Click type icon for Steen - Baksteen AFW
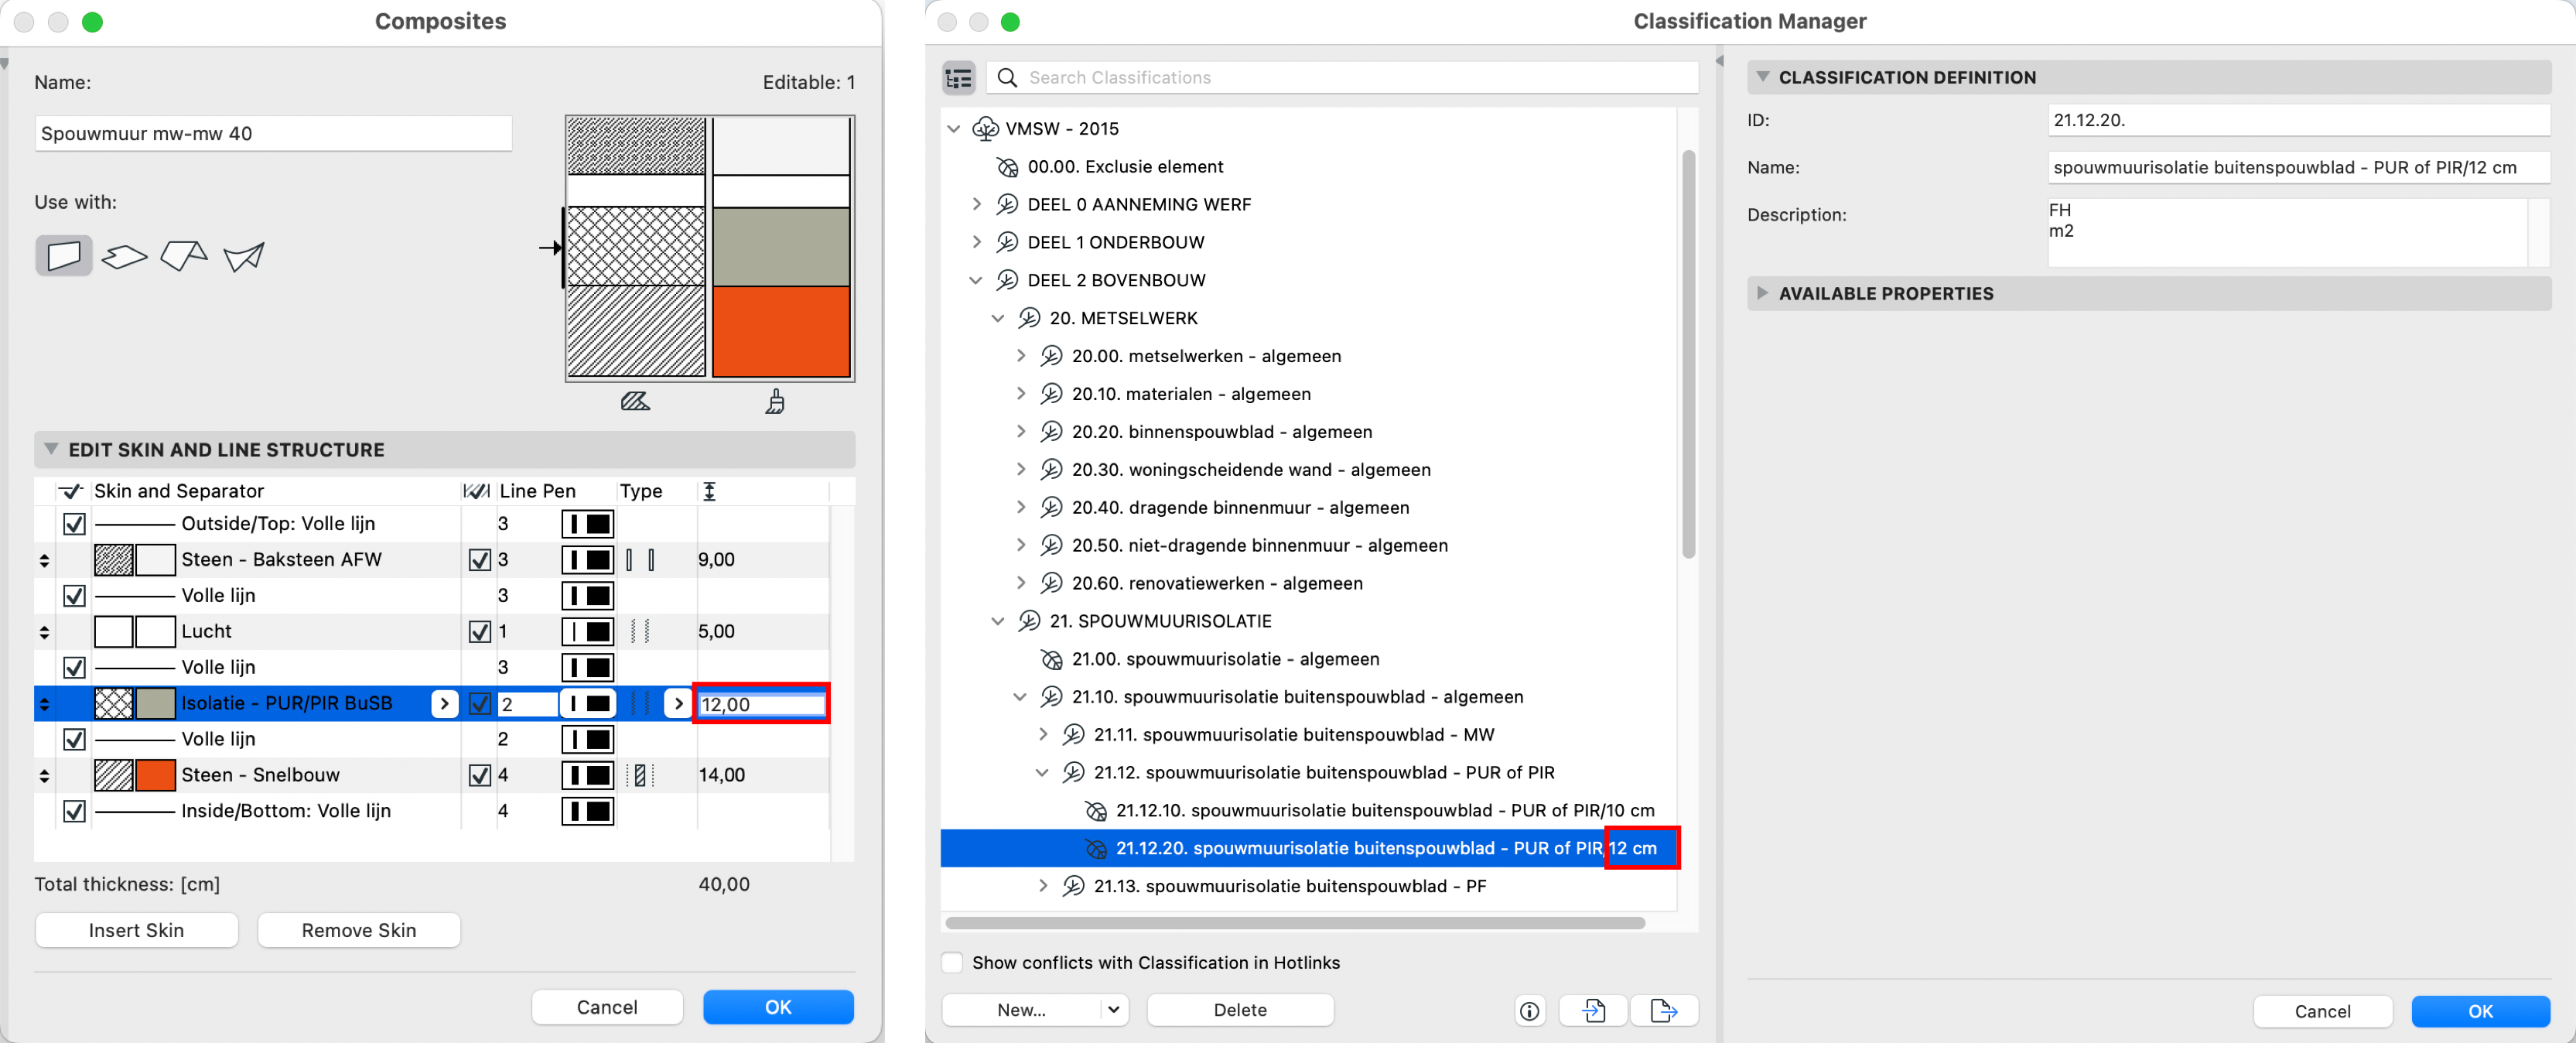 coord(640,560)
